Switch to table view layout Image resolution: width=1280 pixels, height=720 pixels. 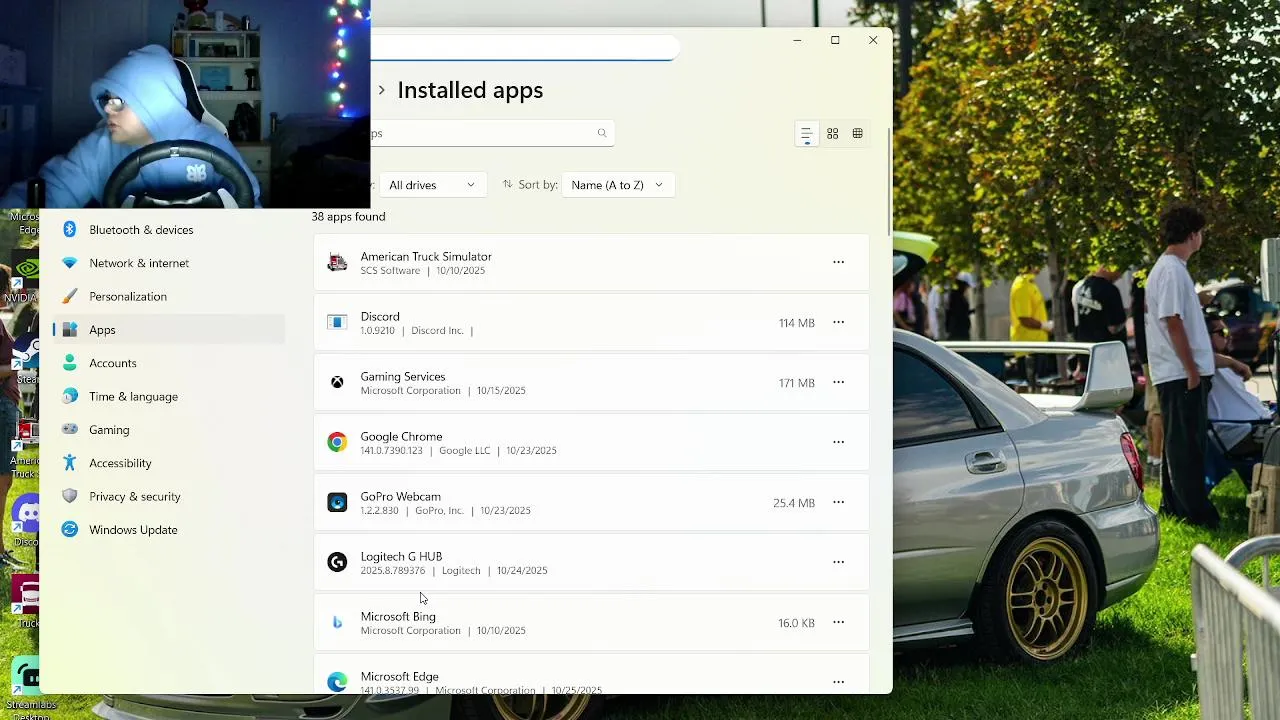click(857, 133)
